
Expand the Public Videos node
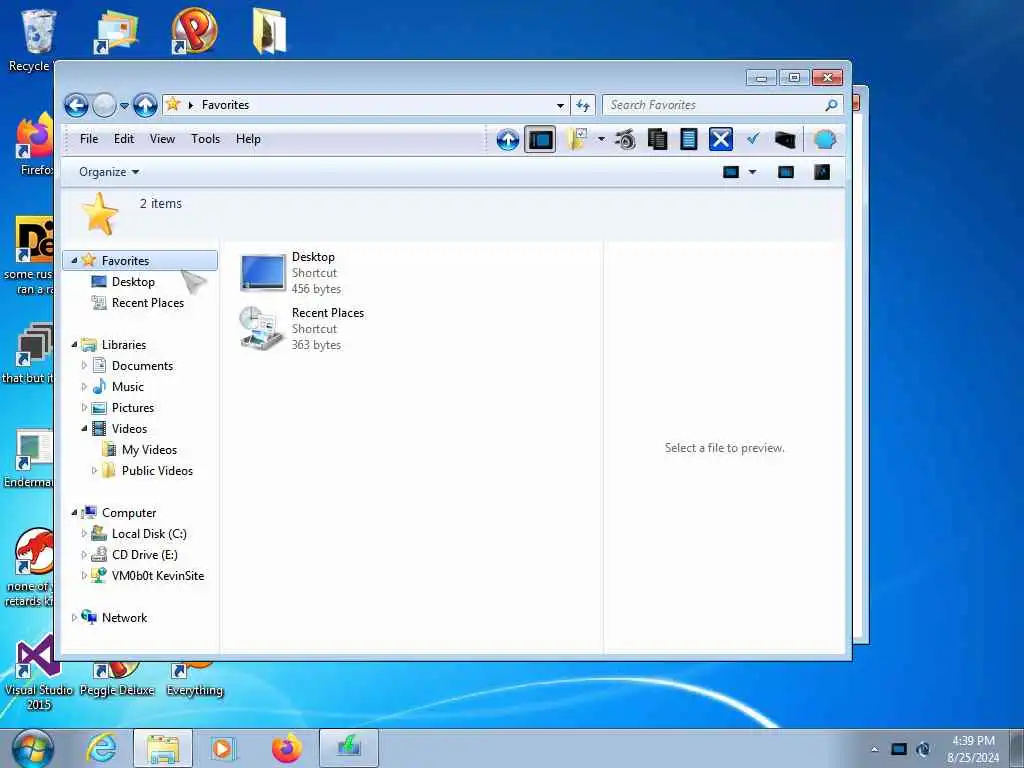94,471
